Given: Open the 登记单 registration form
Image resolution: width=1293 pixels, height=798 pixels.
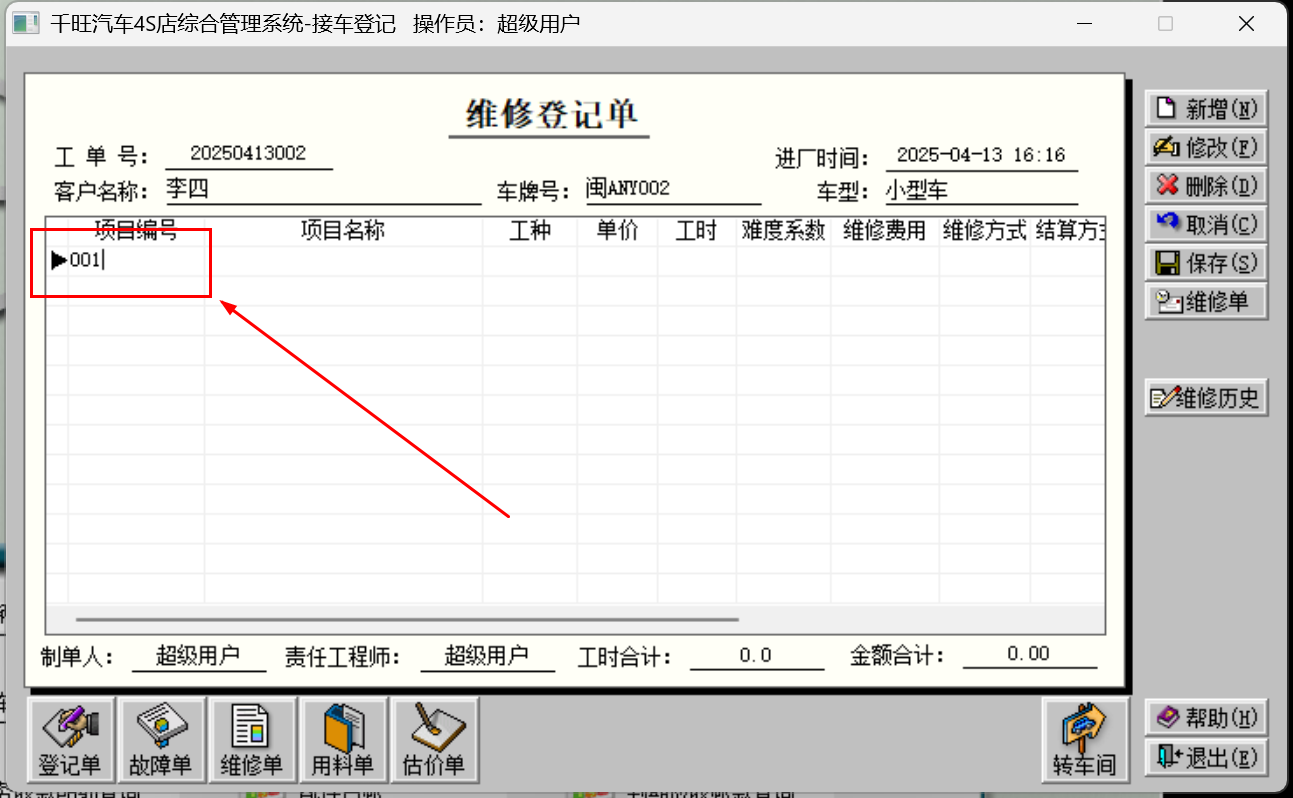Looking at the screenshot, I should (71, 740).
